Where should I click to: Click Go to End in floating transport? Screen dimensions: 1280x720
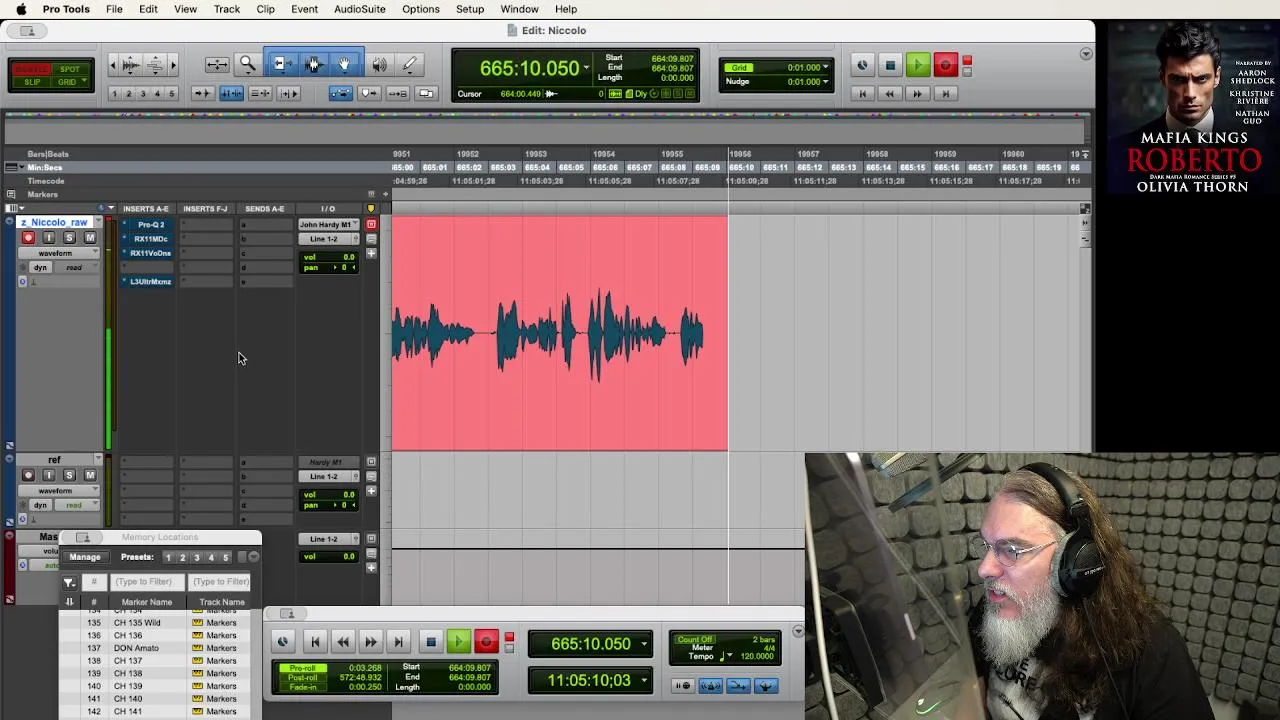coord(398,642)
